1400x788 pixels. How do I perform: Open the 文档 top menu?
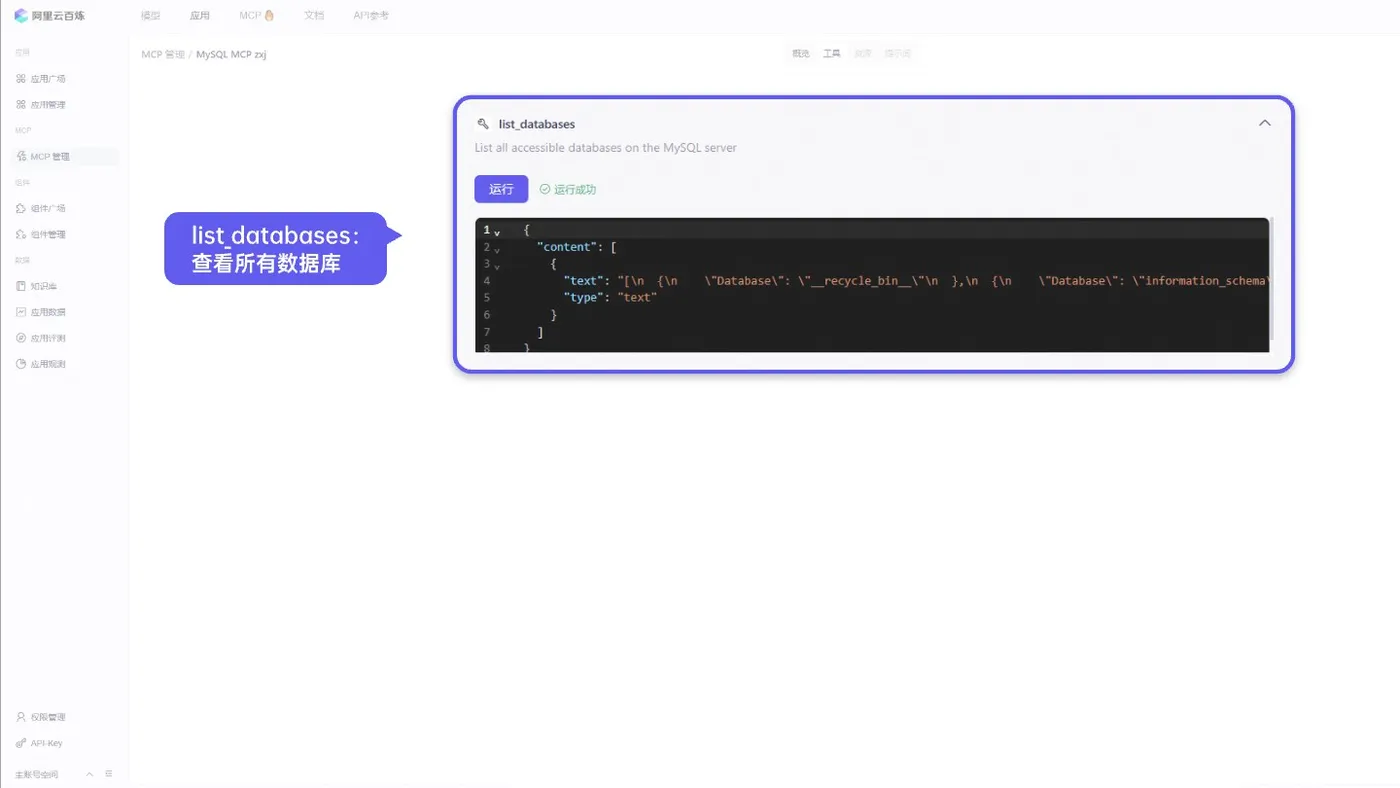point(314,16)
